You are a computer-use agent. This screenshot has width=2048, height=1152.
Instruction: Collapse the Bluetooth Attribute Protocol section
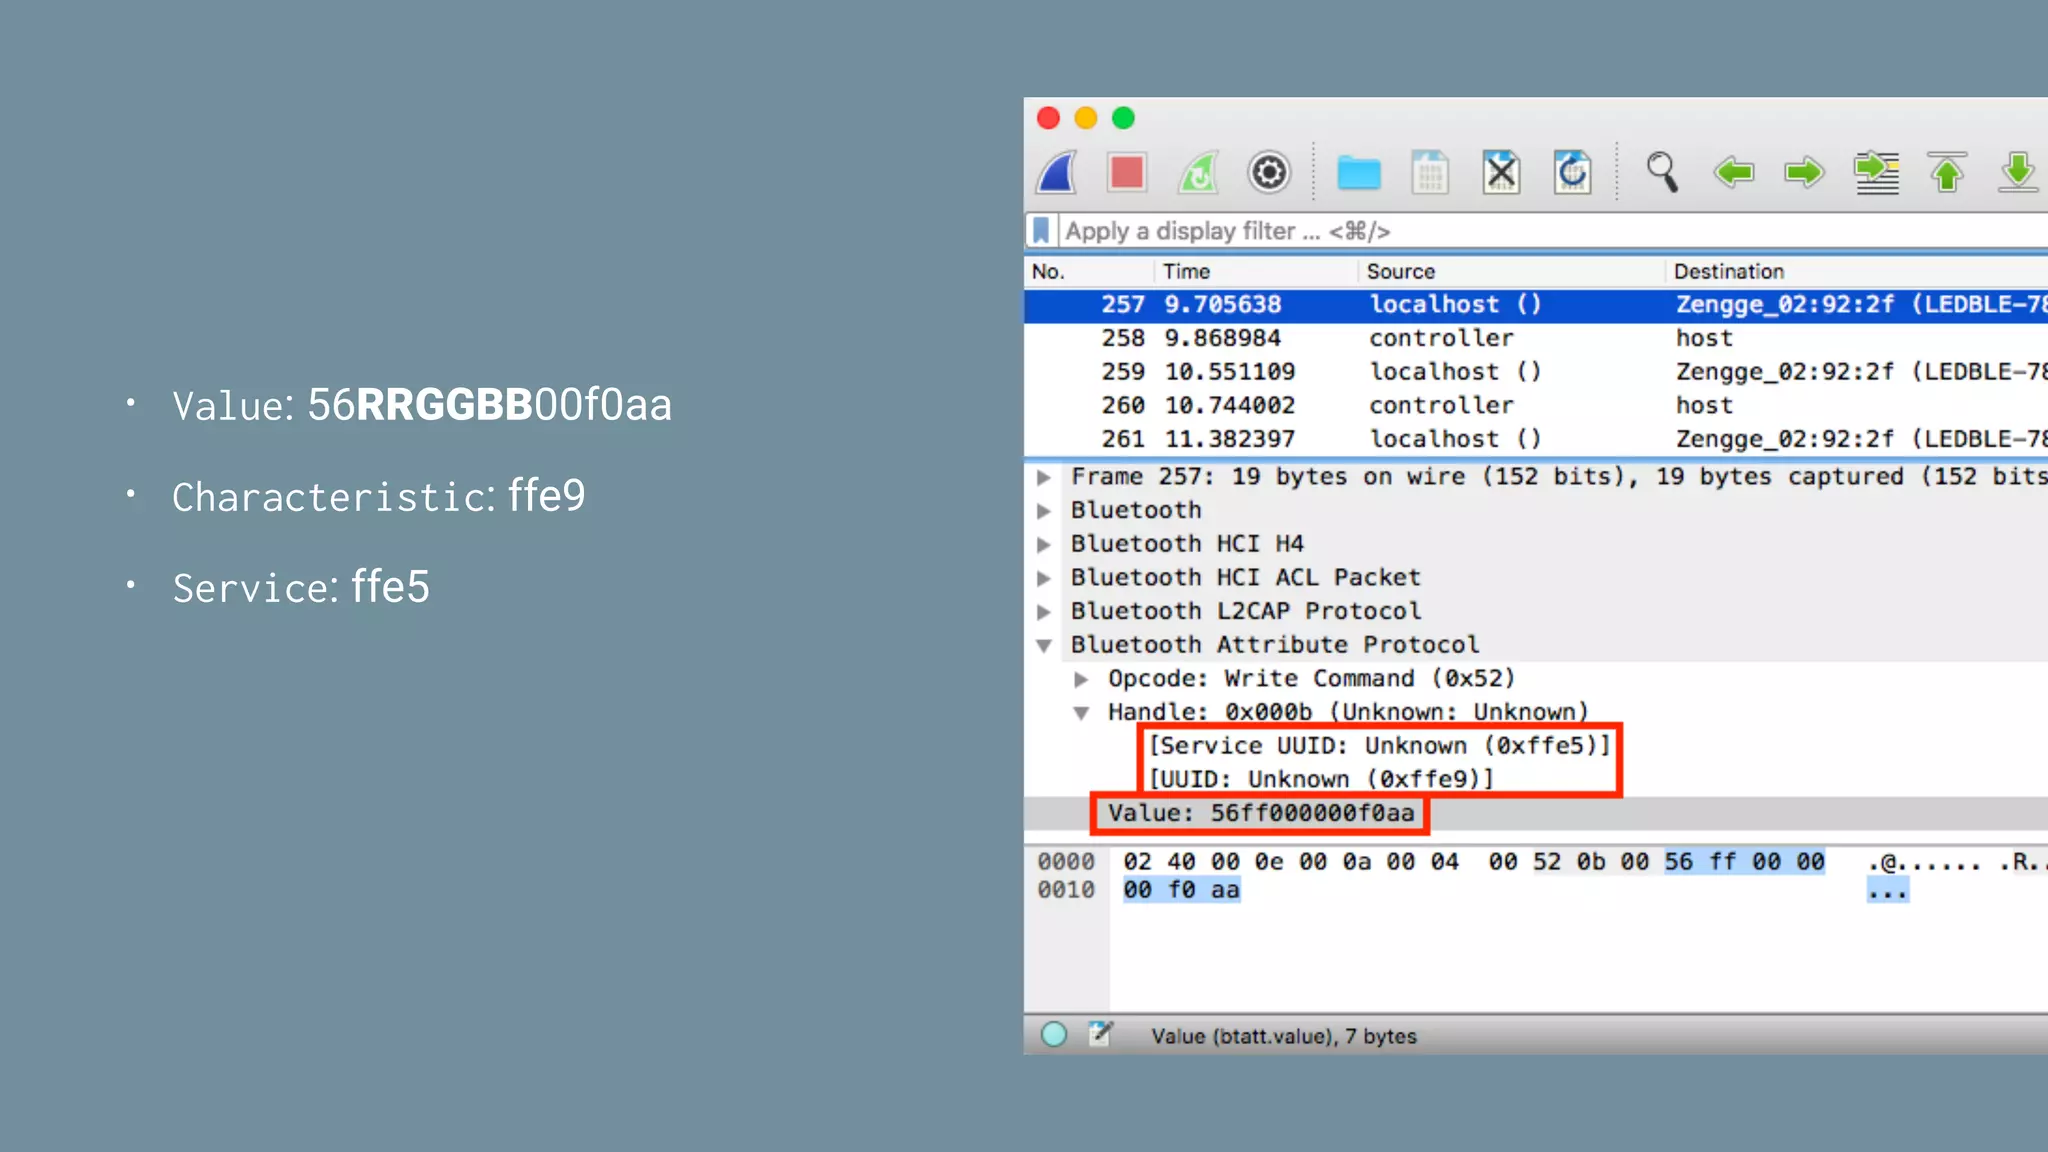coord(1044,645)
